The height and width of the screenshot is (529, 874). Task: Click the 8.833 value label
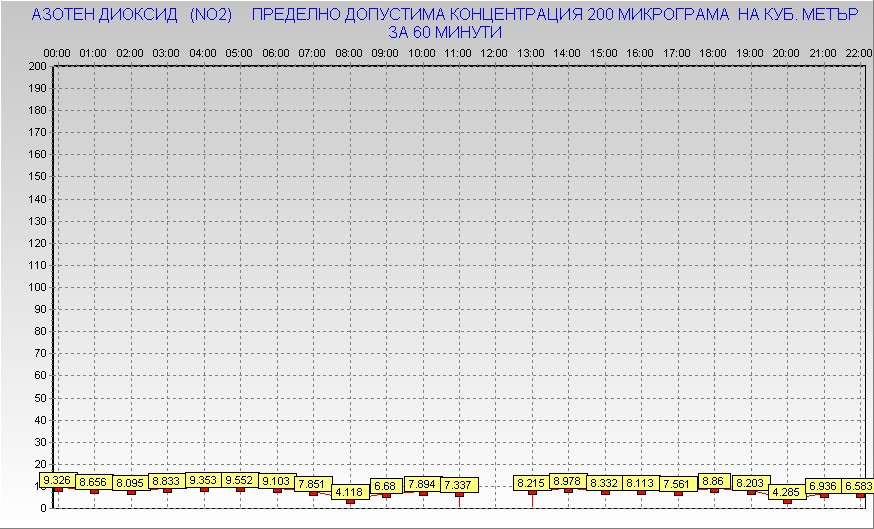(x=166, y=481)
